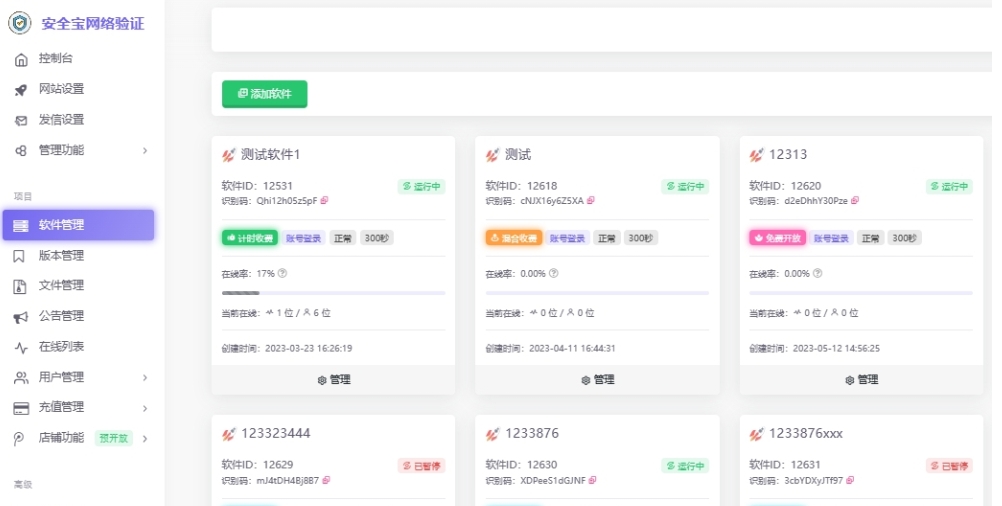Viewport: 1002px width, 506px height.
Task: Select 软件管理 in the sidebar
Action: click(79, 225)
